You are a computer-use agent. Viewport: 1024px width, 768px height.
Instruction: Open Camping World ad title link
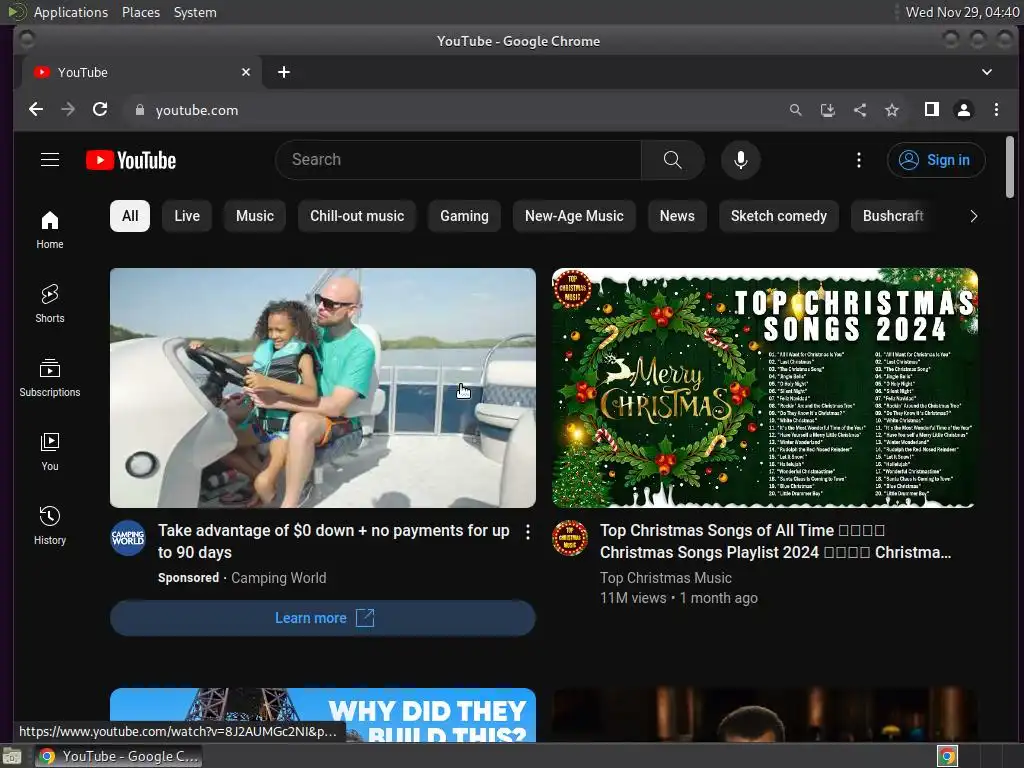coord(334,541)
